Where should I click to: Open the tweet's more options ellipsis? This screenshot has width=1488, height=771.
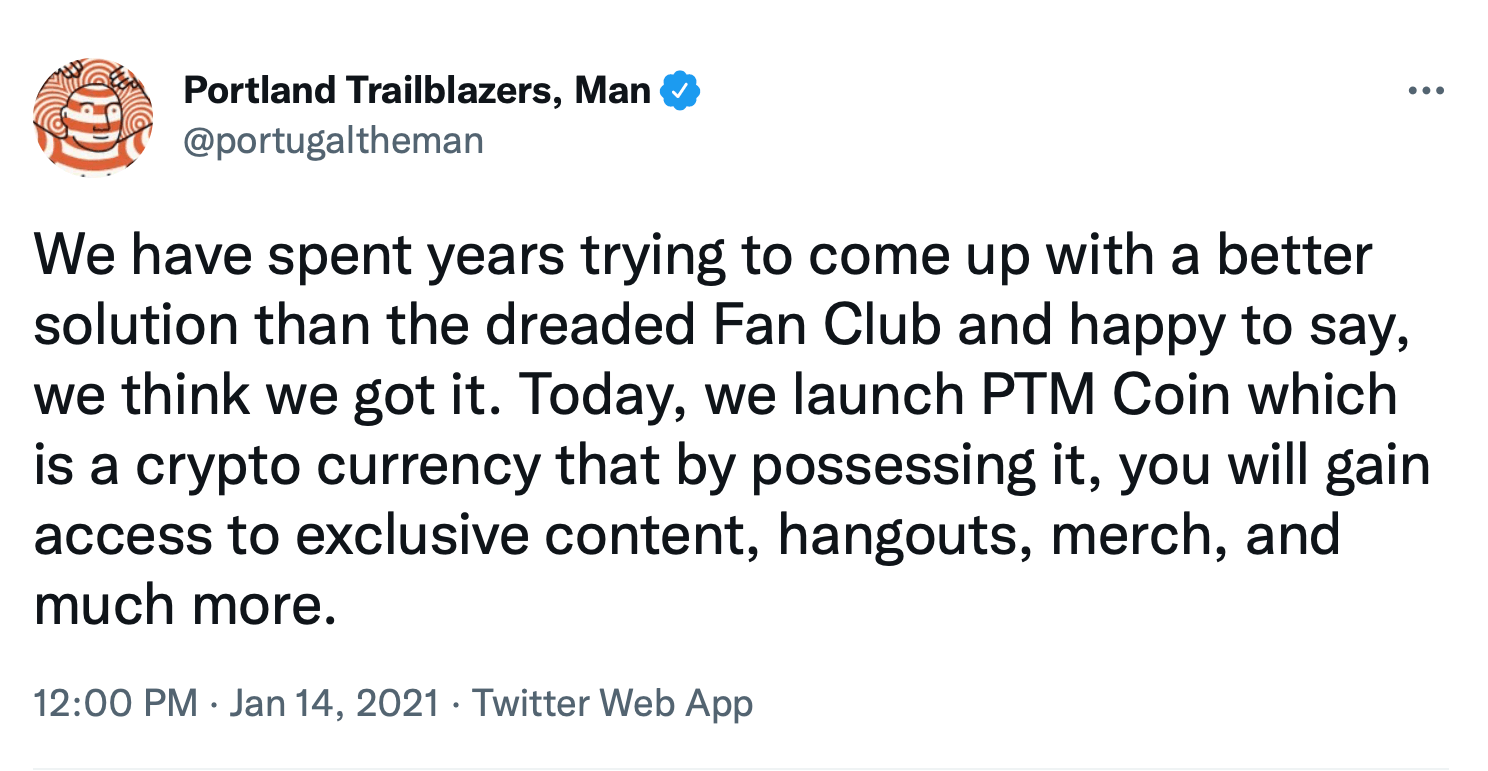tap(1426, 91)
